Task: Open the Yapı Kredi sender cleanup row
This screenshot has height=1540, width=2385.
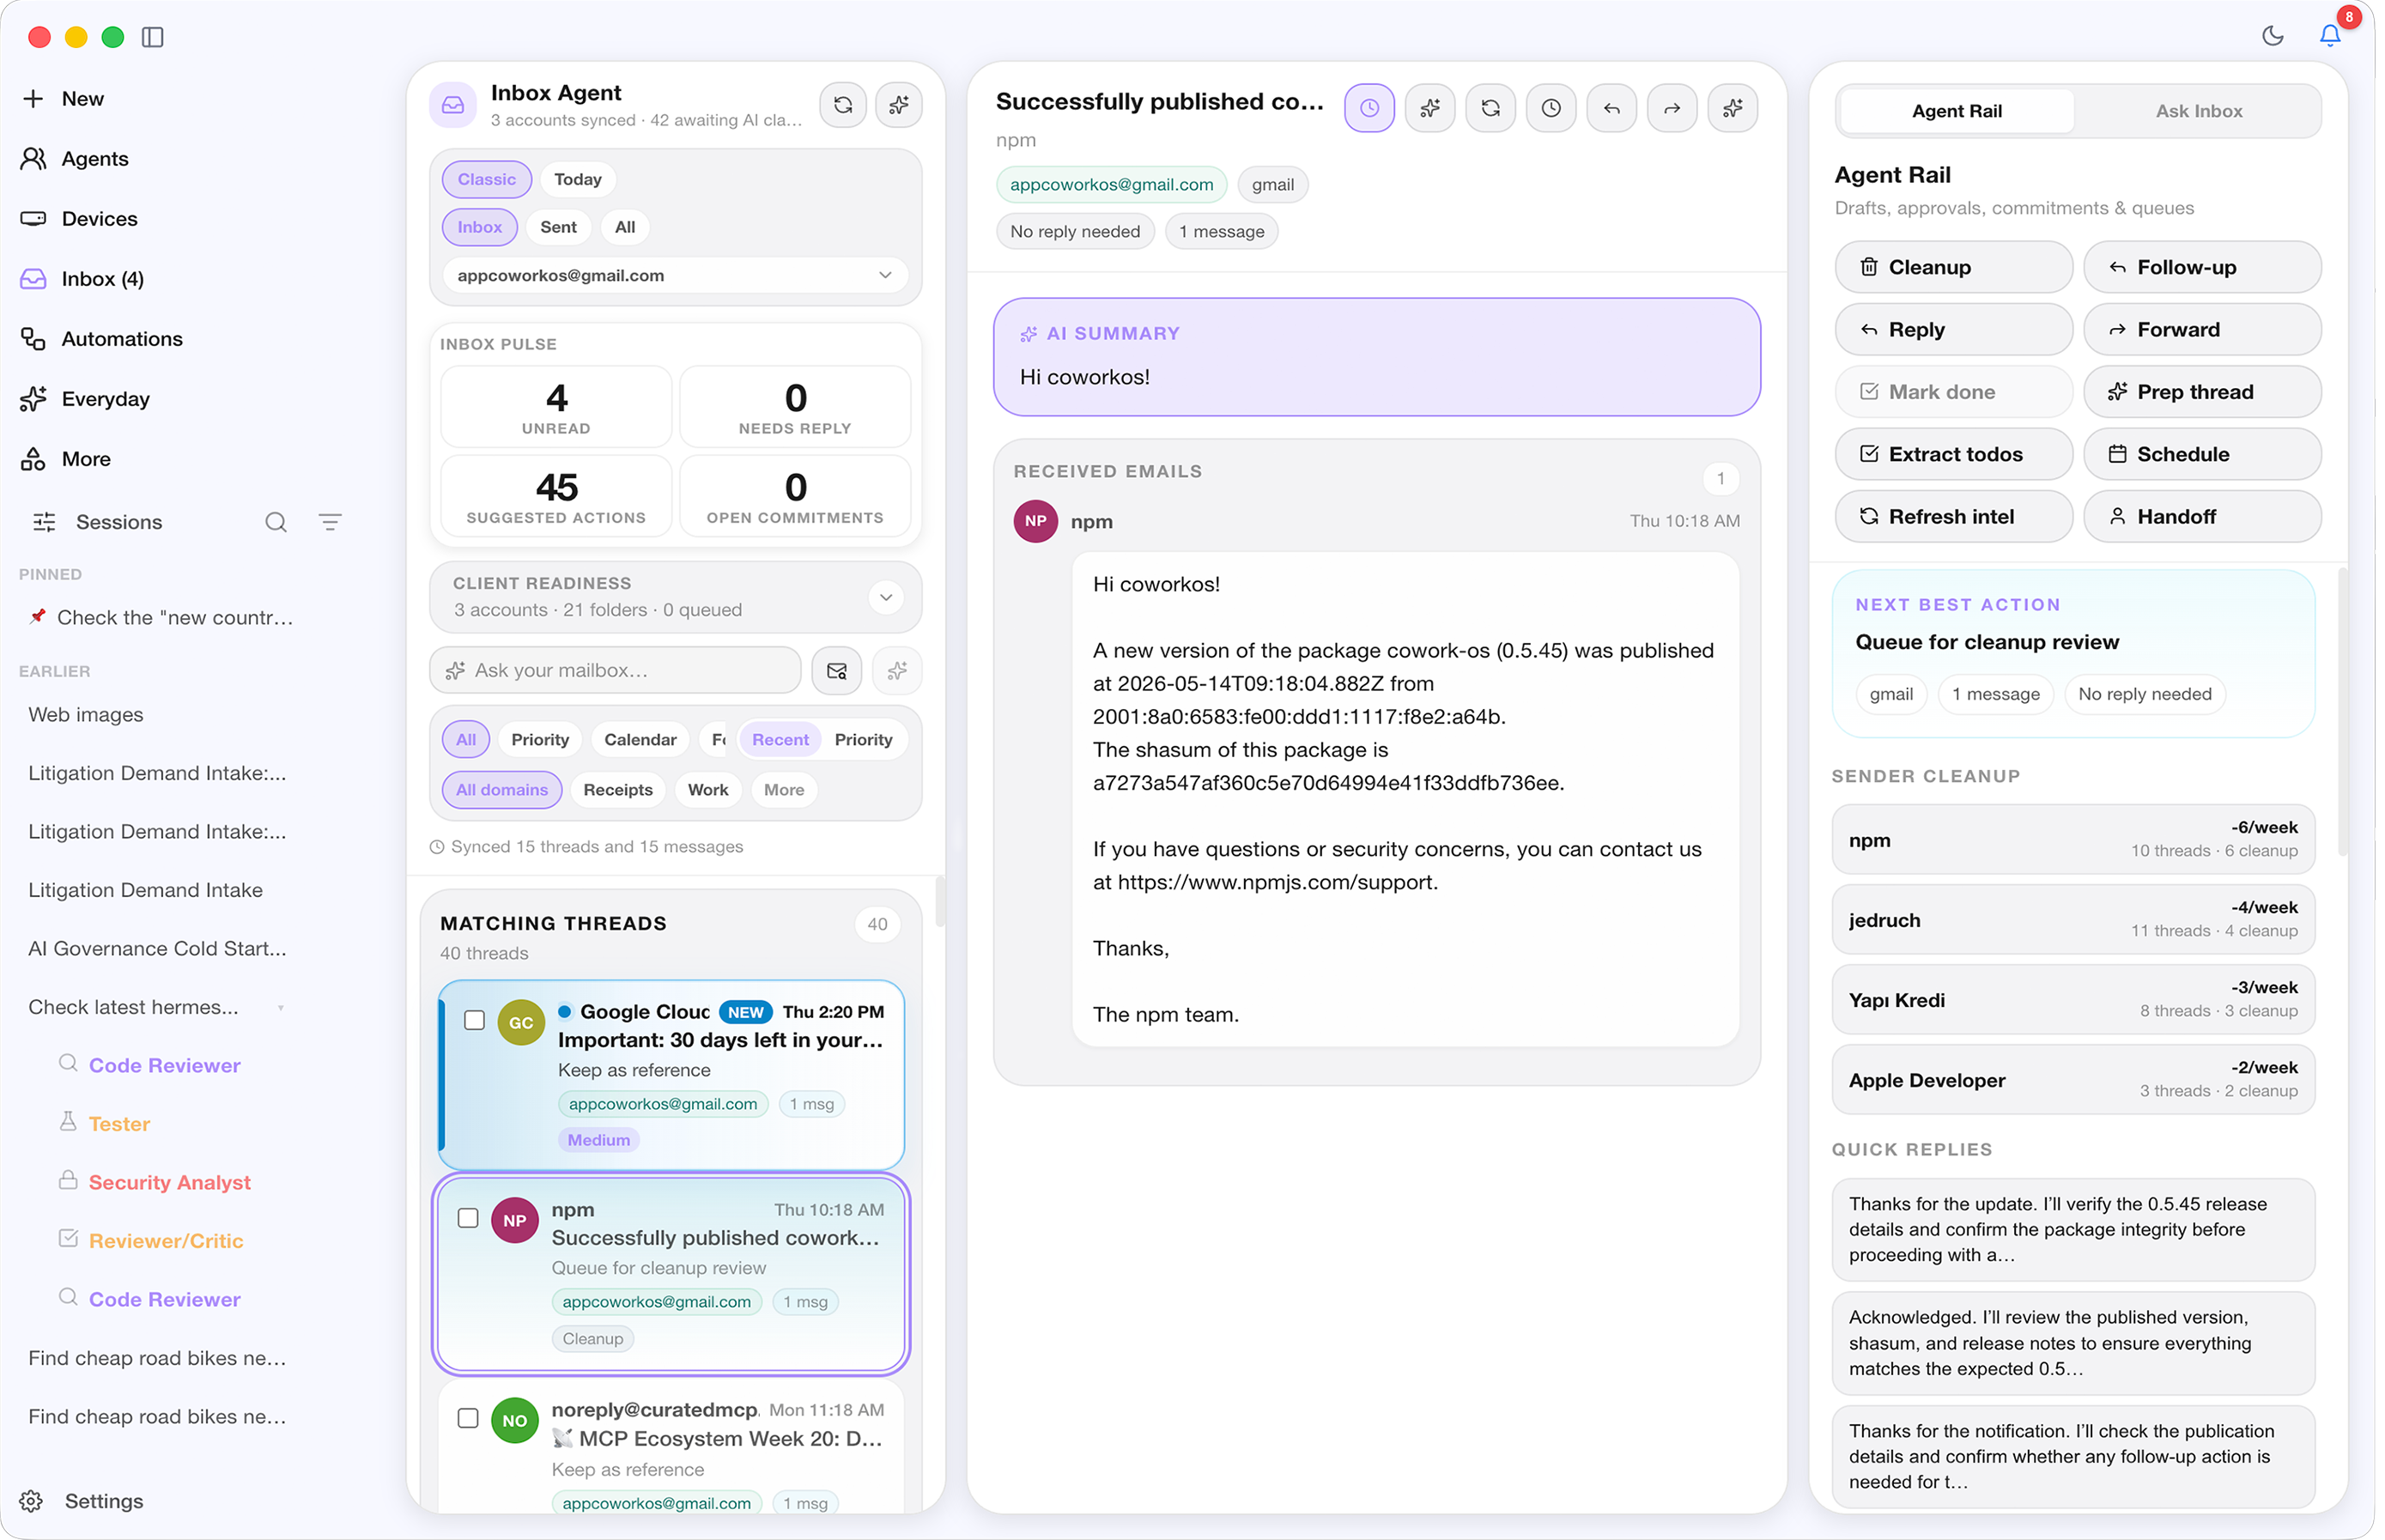Action: (2073, 999)
